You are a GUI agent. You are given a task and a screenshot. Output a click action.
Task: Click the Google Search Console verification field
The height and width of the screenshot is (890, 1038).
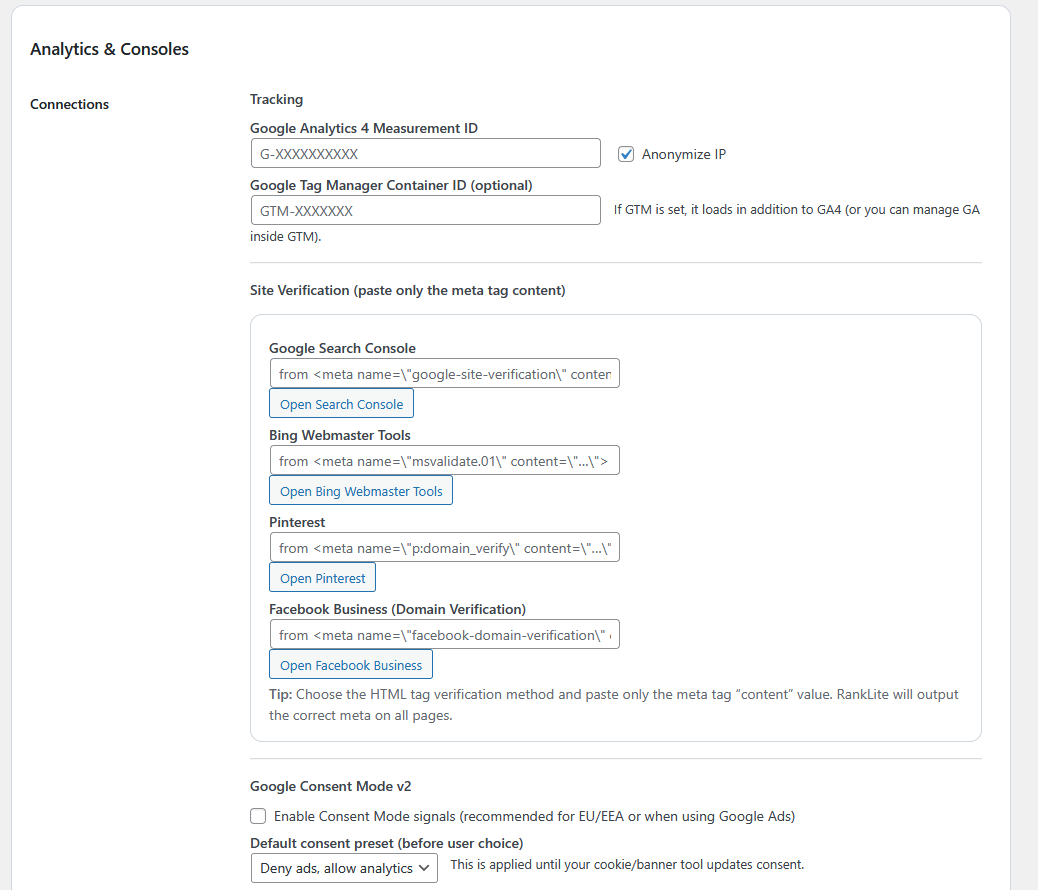click(x=444, y=373)
